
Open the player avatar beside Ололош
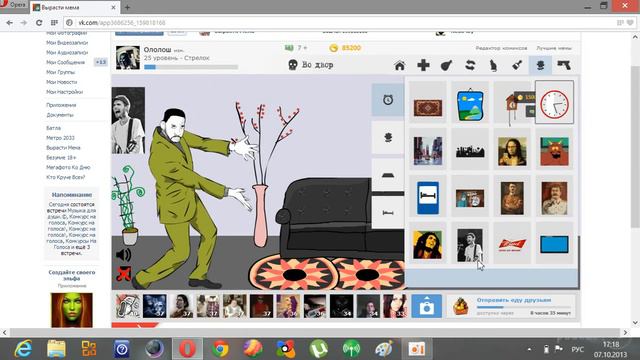coord(127,58)
